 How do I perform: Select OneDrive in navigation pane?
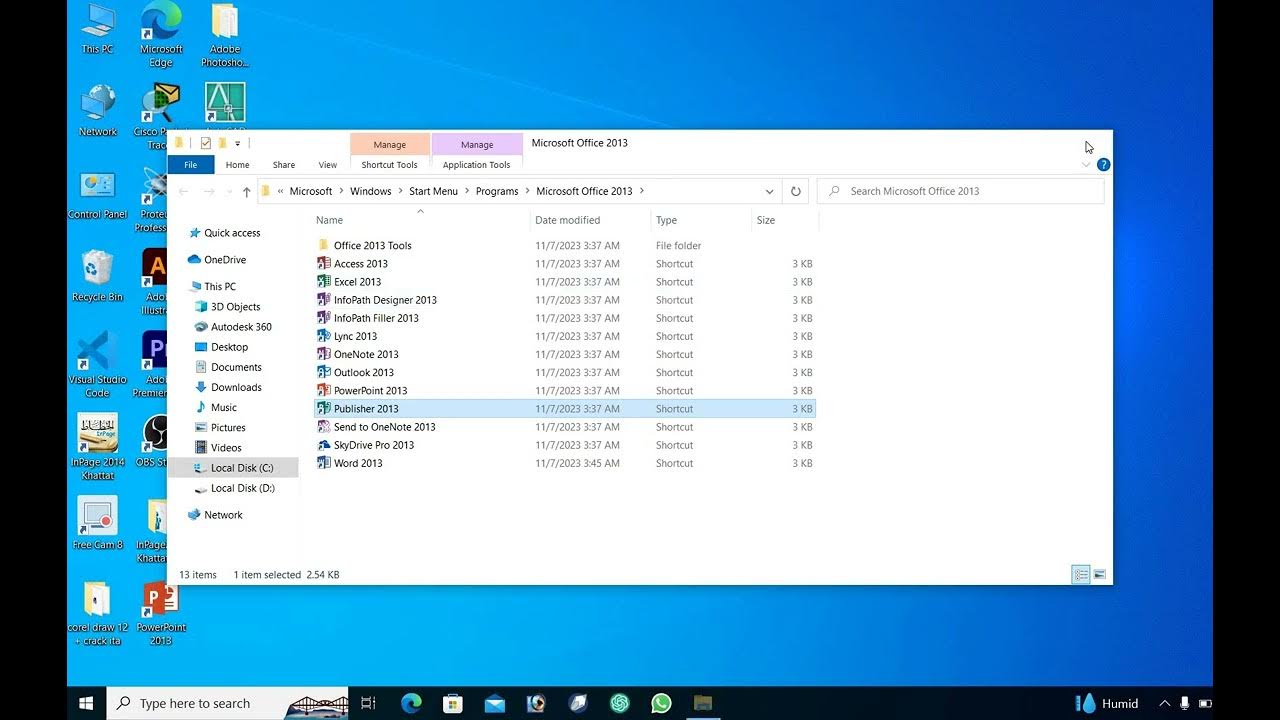click(225, 260)
